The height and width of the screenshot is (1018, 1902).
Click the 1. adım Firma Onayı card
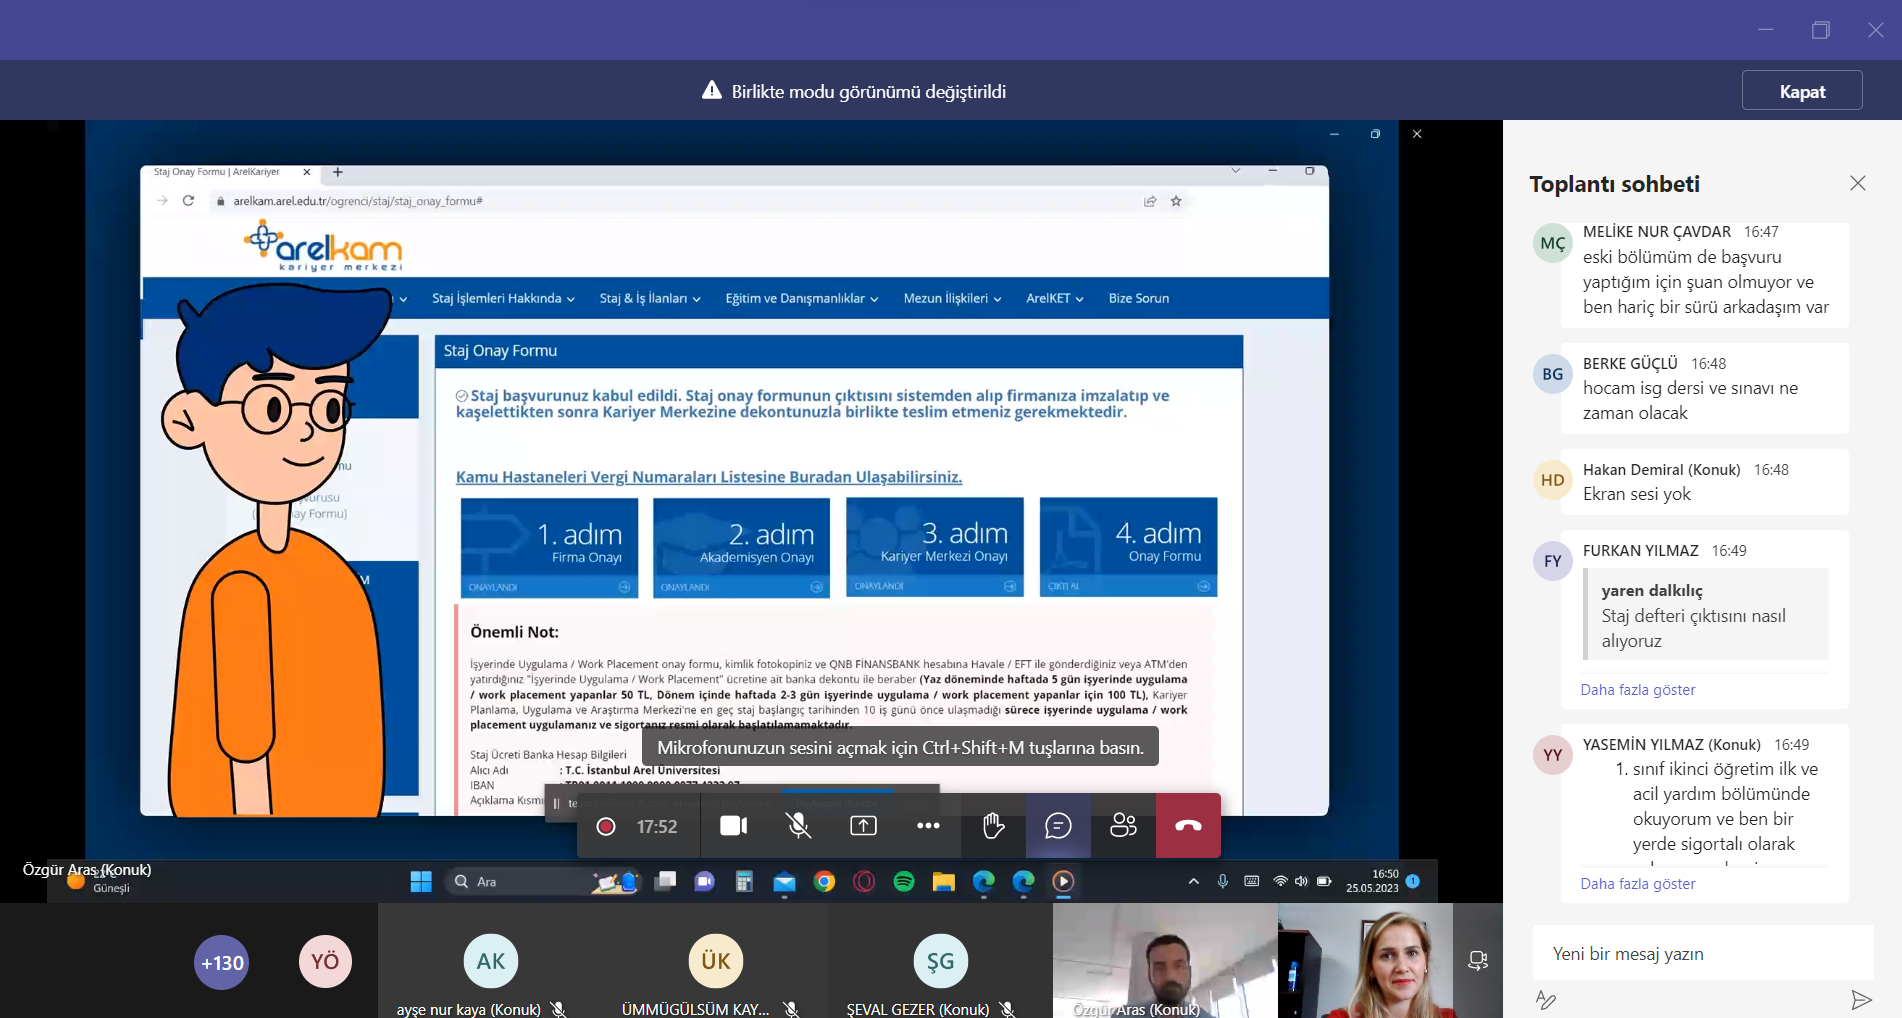(x=549, y=547)
